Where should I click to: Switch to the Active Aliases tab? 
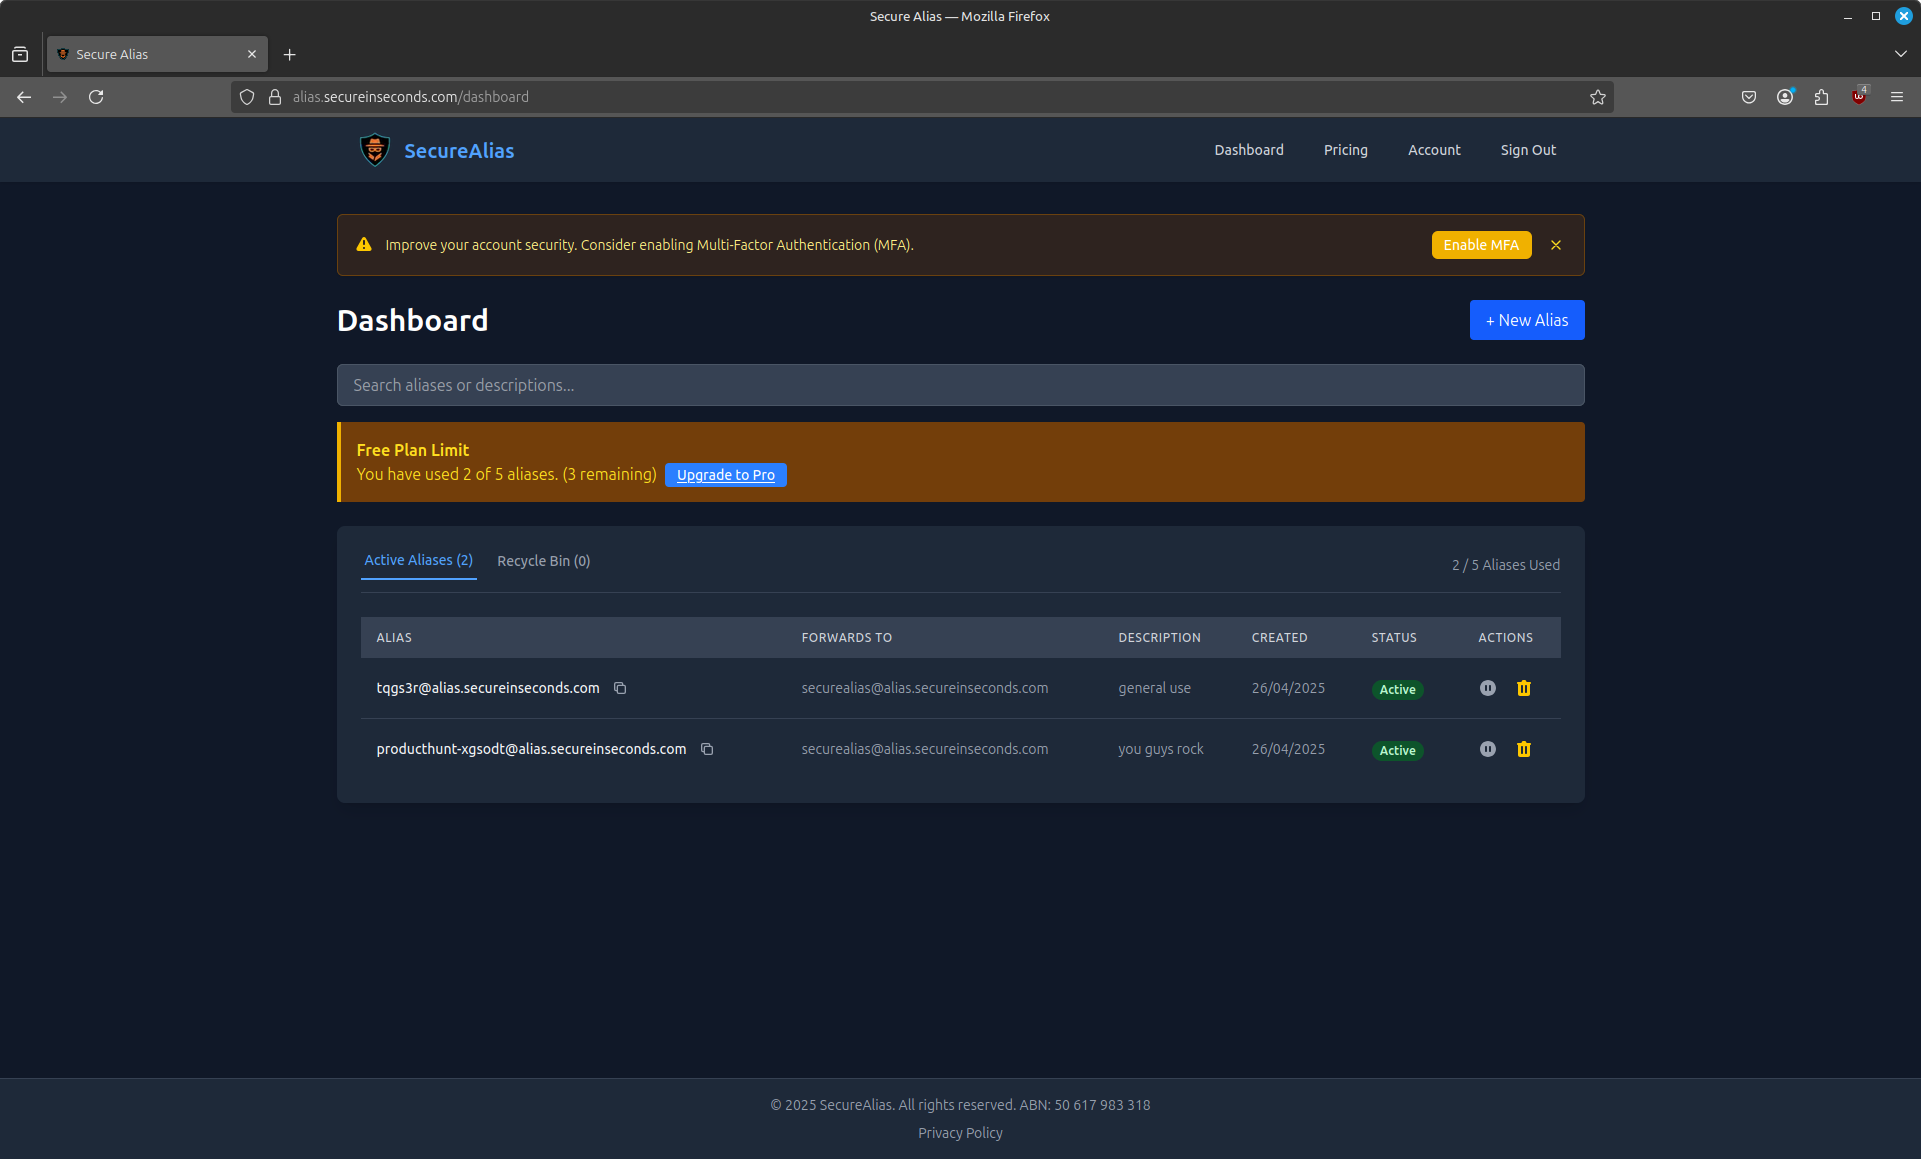coord(418,560)
